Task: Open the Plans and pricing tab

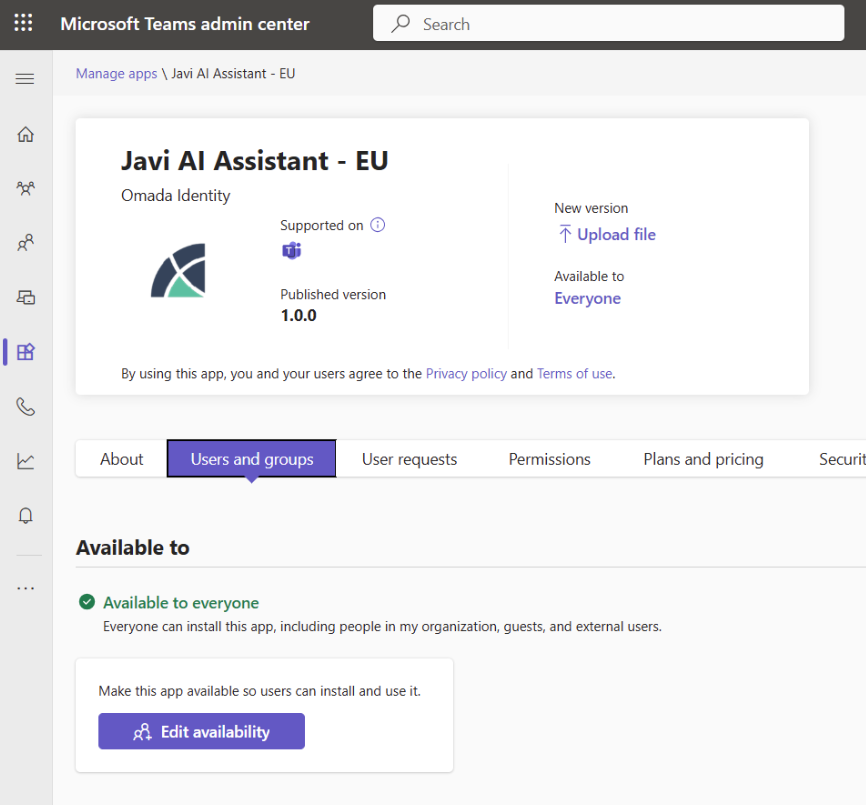Action: [704, 459]
